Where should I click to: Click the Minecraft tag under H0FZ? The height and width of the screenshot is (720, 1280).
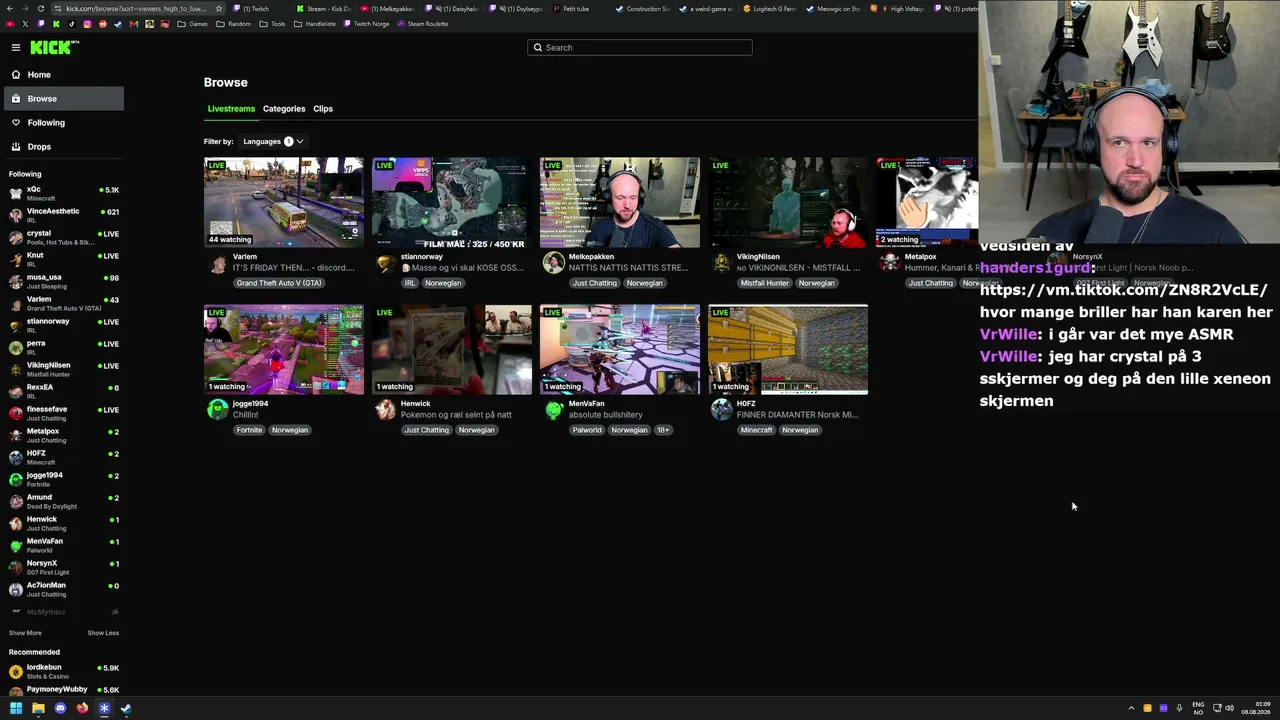point(756,430)
